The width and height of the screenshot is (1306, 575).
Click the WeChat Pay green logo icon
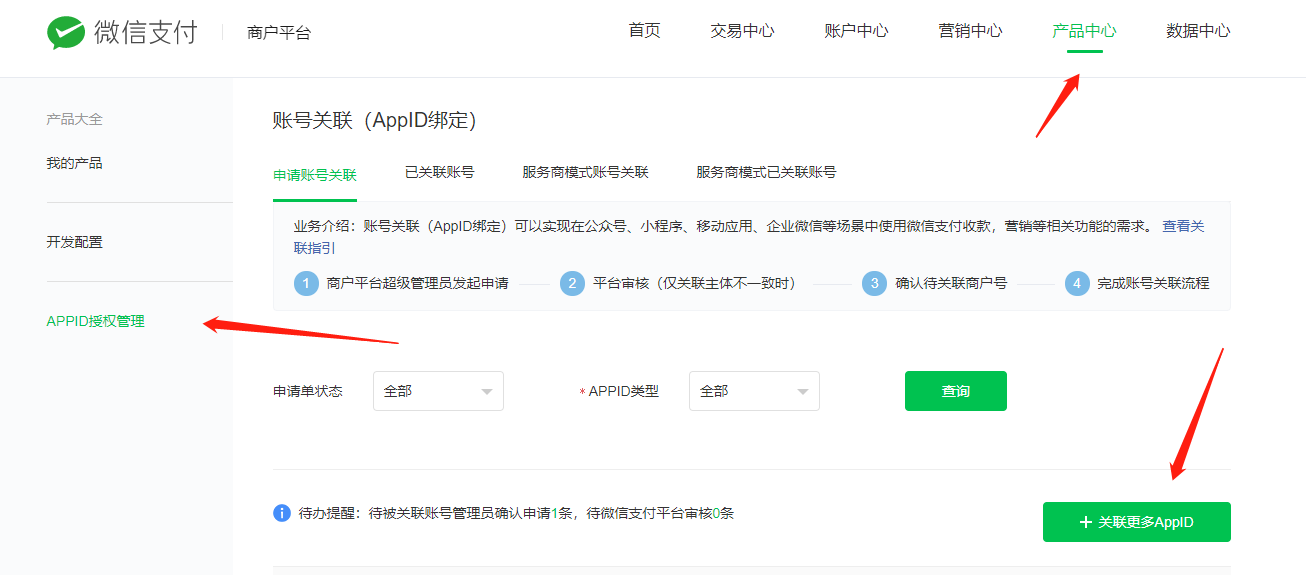coord(65,32)
